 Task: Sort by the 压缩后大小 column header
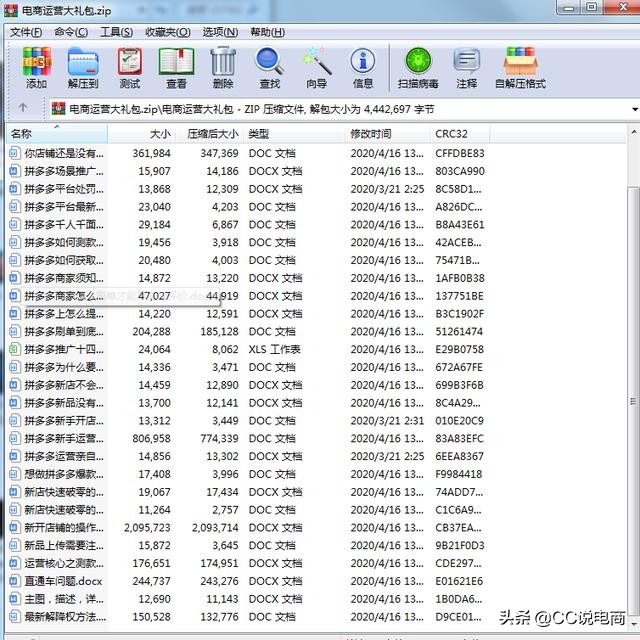point(209,133)
